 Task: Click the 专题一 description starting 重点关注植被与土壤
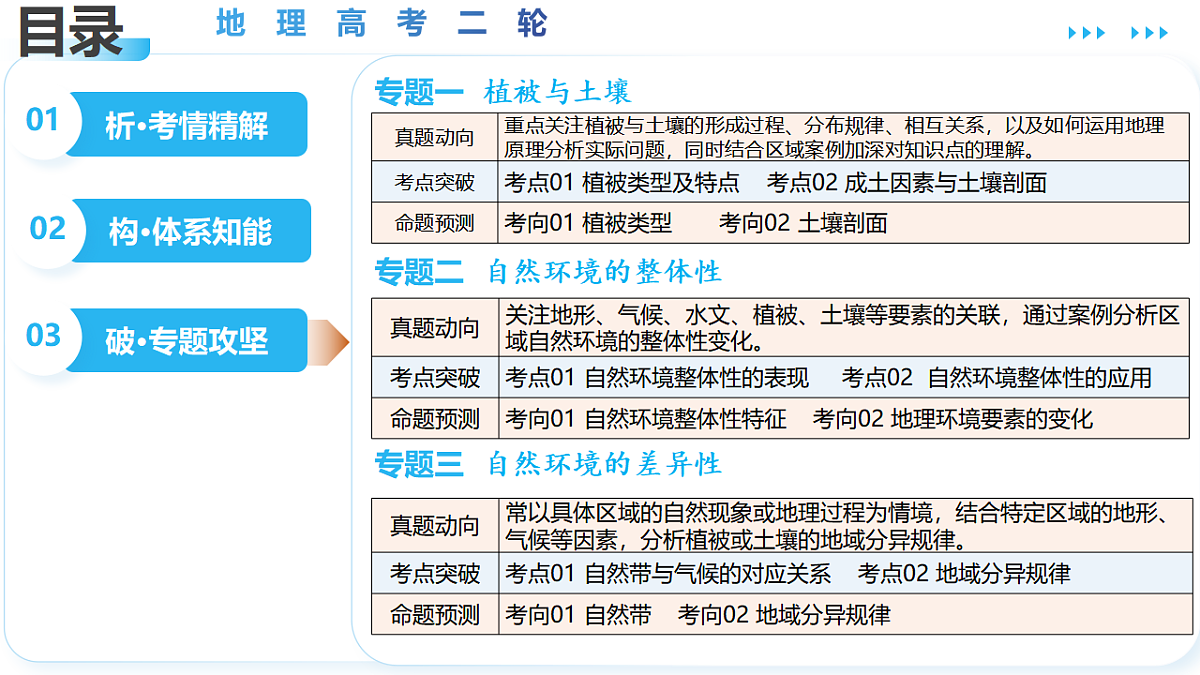click(834, 138)
